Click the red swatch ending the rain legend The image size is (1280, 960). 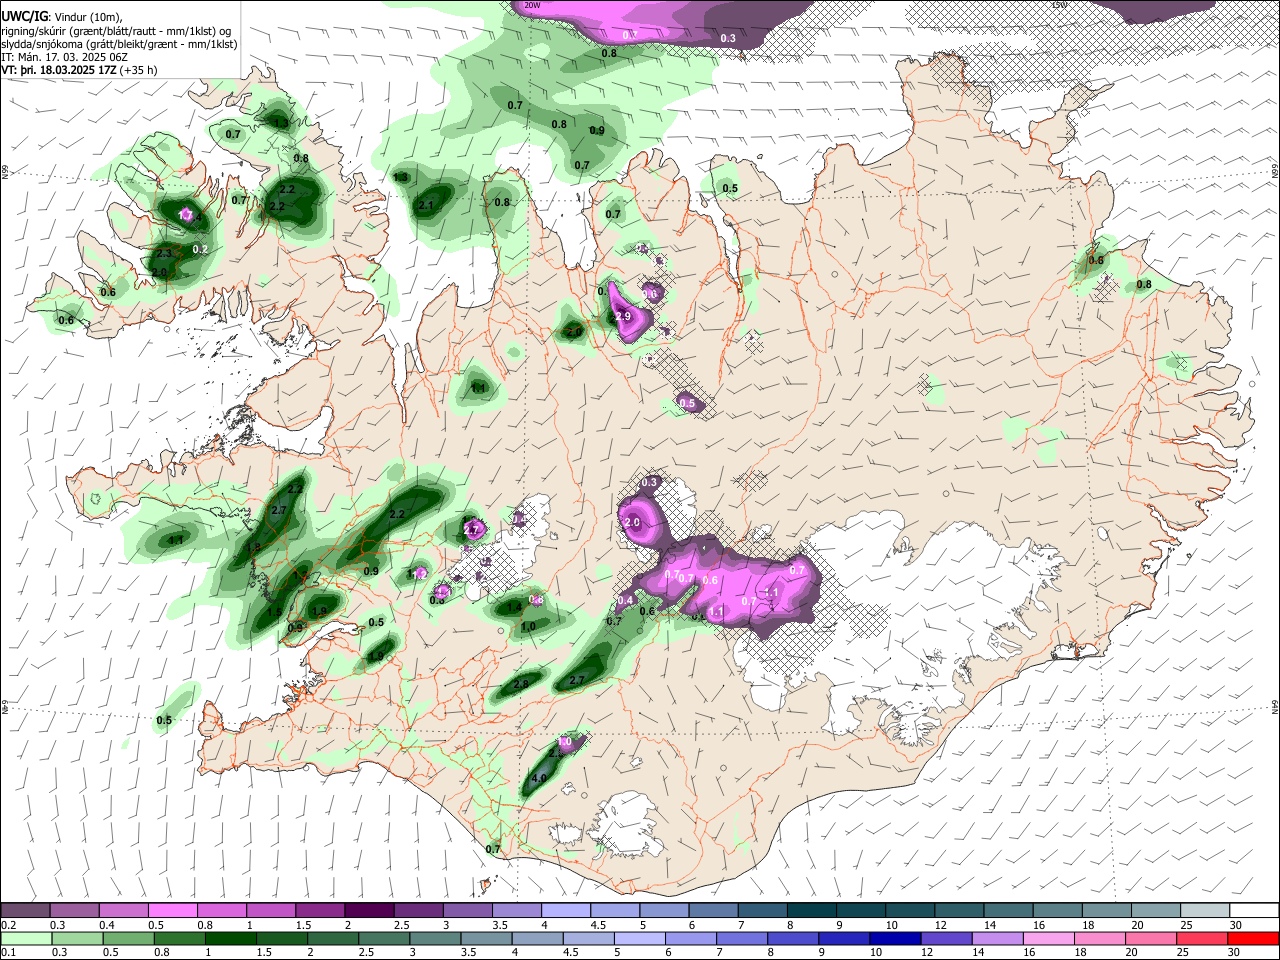[1254, 938]
